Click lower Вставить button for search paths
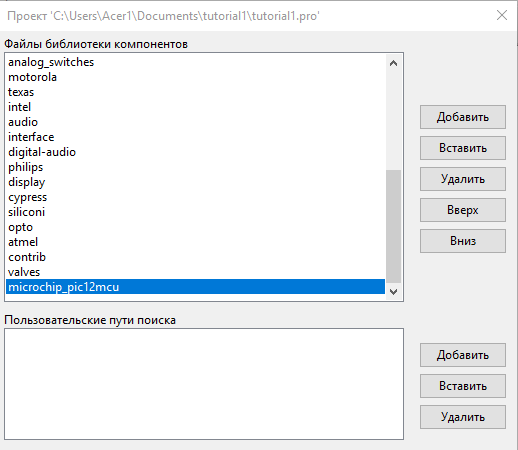The width and height of the screenshot is (518, 450). (x=463, y=386)
